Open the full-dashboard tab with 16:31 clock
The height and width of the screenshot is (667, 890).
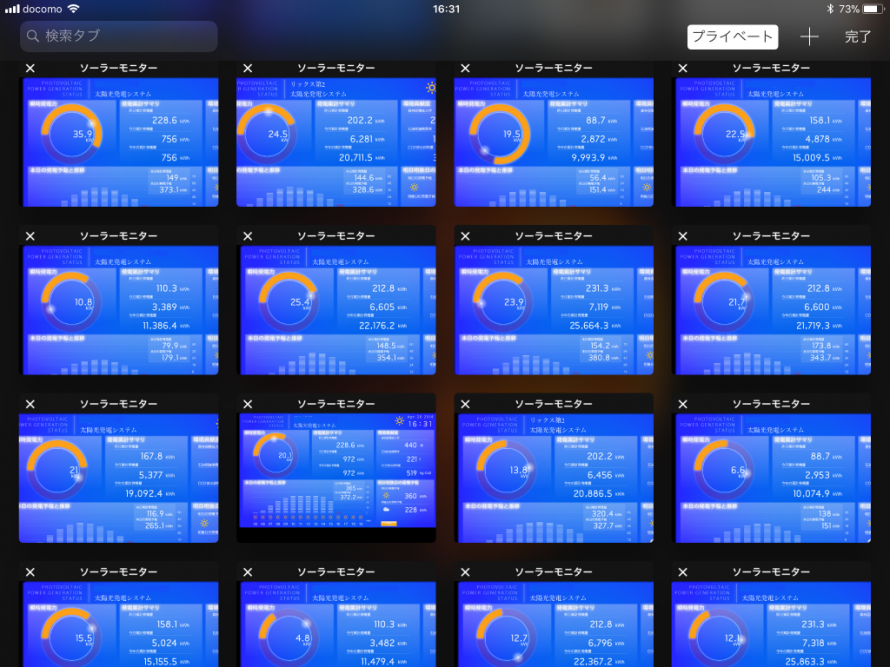point(336,470)
